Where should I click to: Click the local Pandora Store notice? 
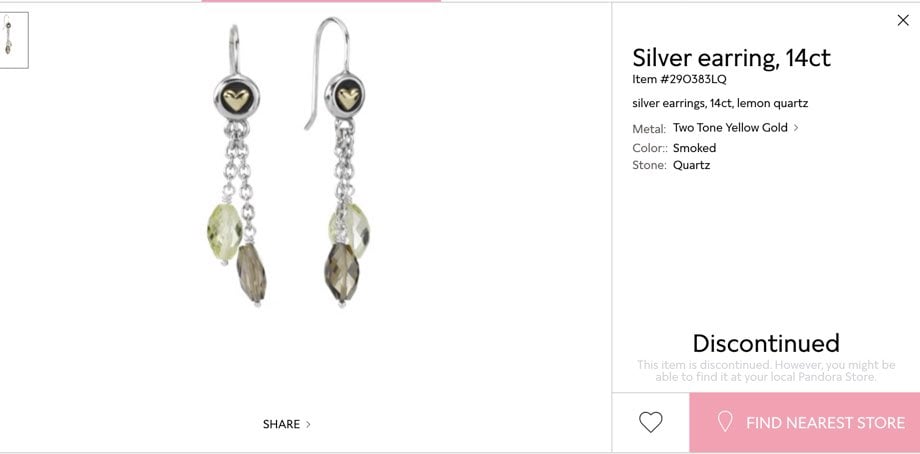[x=766, y=371]
